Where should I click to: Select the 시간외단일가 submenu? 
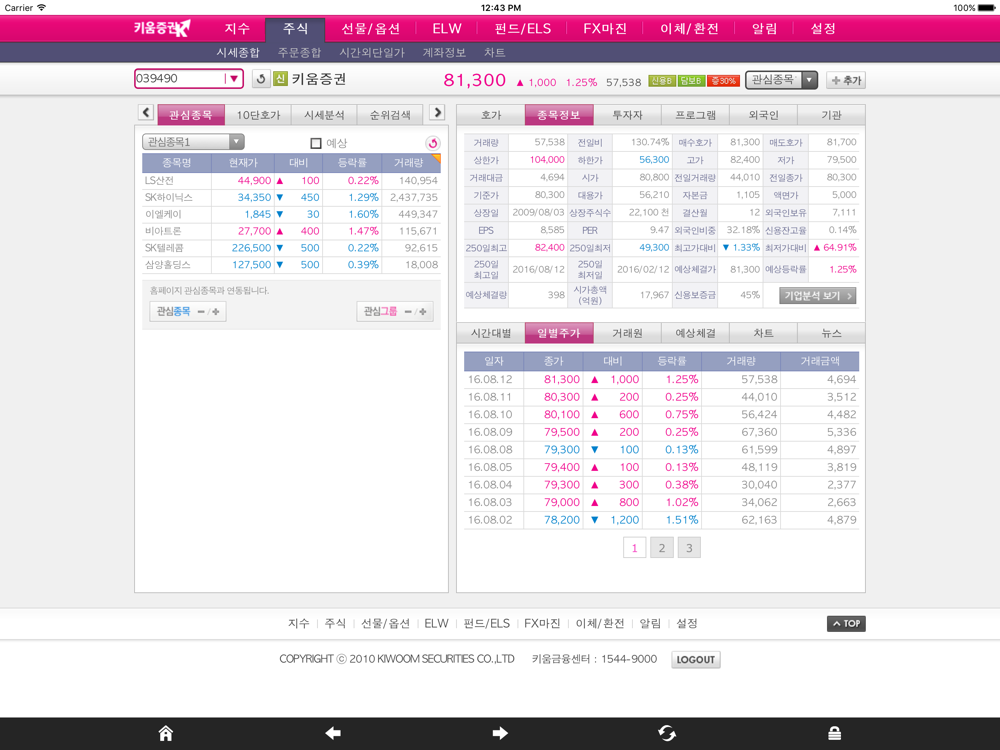coord(372,52)
